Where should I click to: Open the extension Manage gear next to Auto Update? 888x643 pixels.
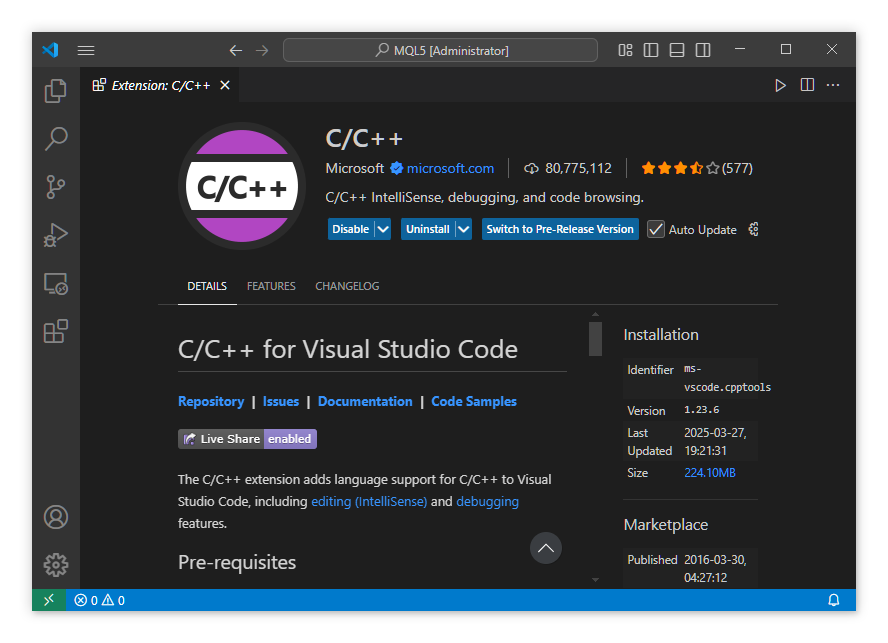[x=753, y=229]
